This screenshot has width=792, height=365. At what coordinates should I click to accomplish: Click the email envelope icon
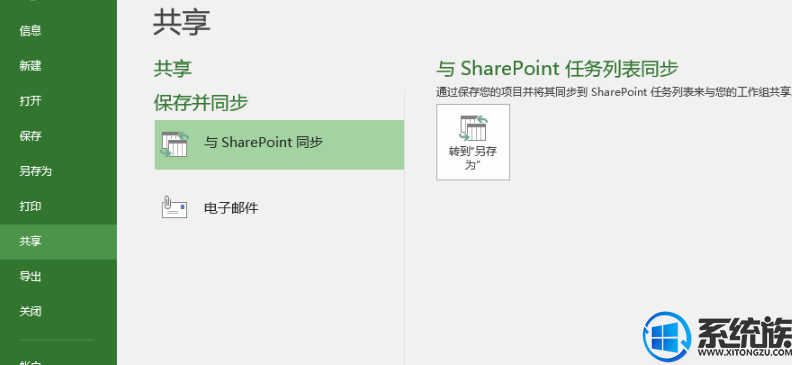174,207
